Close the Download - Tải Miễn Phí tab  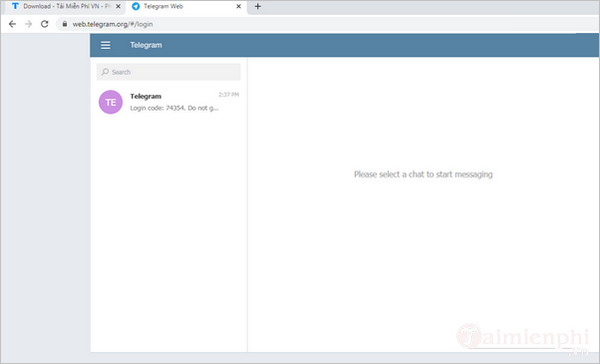point(118,7)
